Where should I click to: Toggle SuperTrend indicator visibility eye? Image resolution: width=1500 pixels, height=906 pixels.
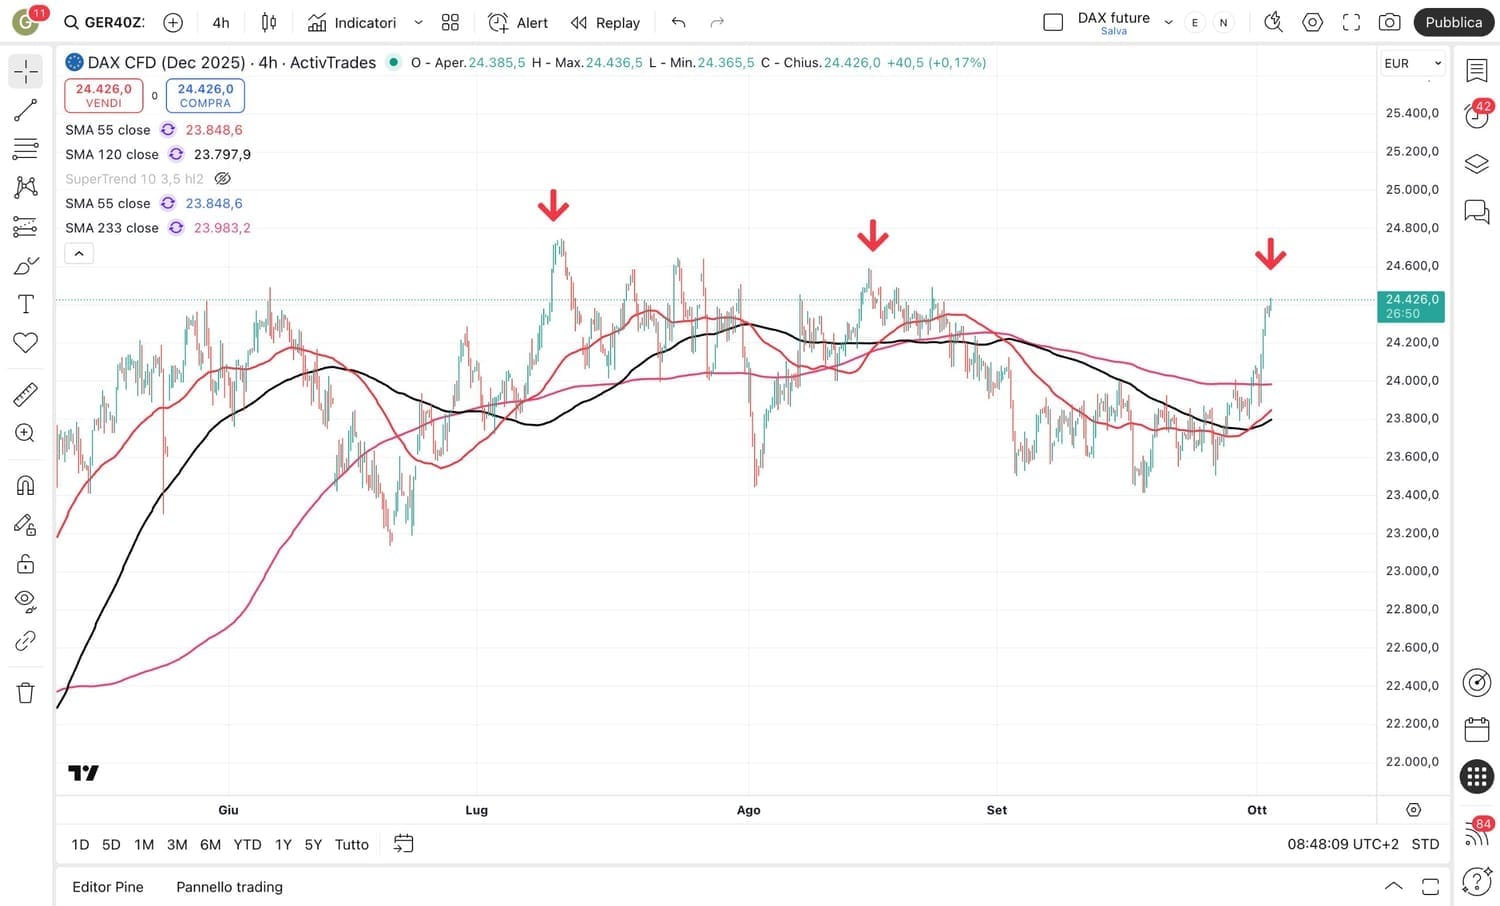(x=223, y=179)
